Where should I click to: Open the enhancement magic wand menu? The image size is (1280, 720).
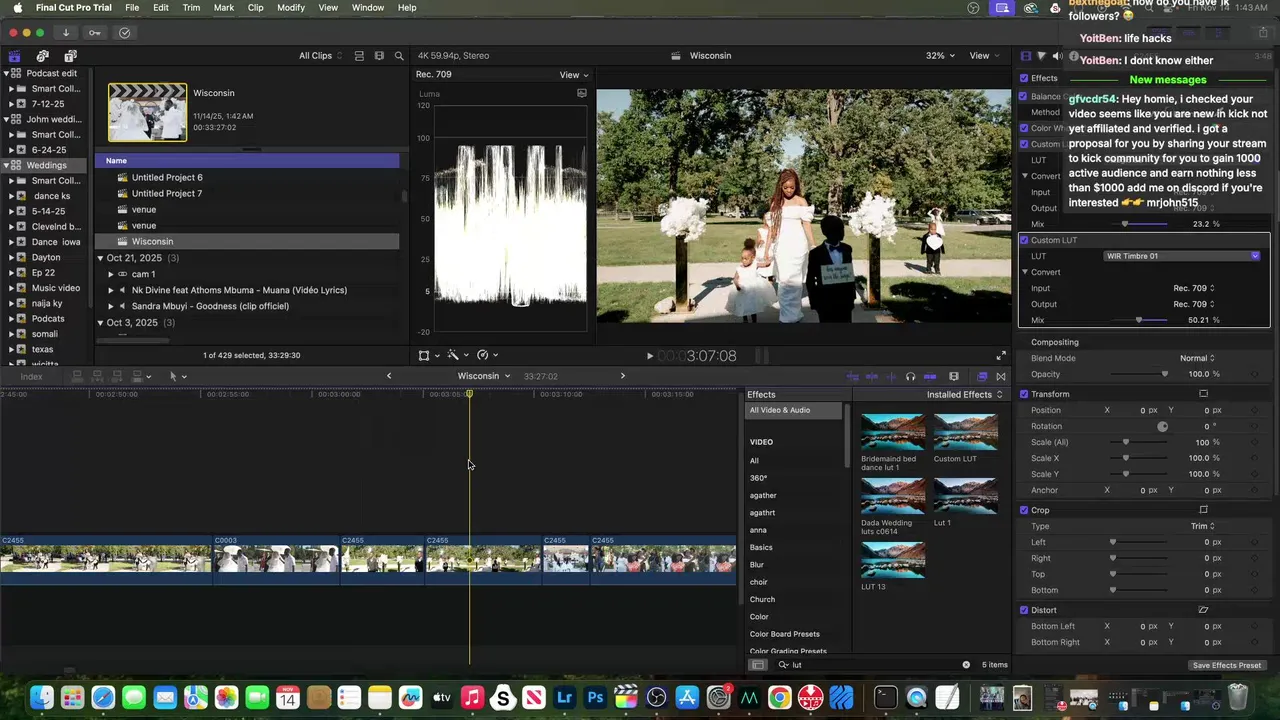point(457,355)
